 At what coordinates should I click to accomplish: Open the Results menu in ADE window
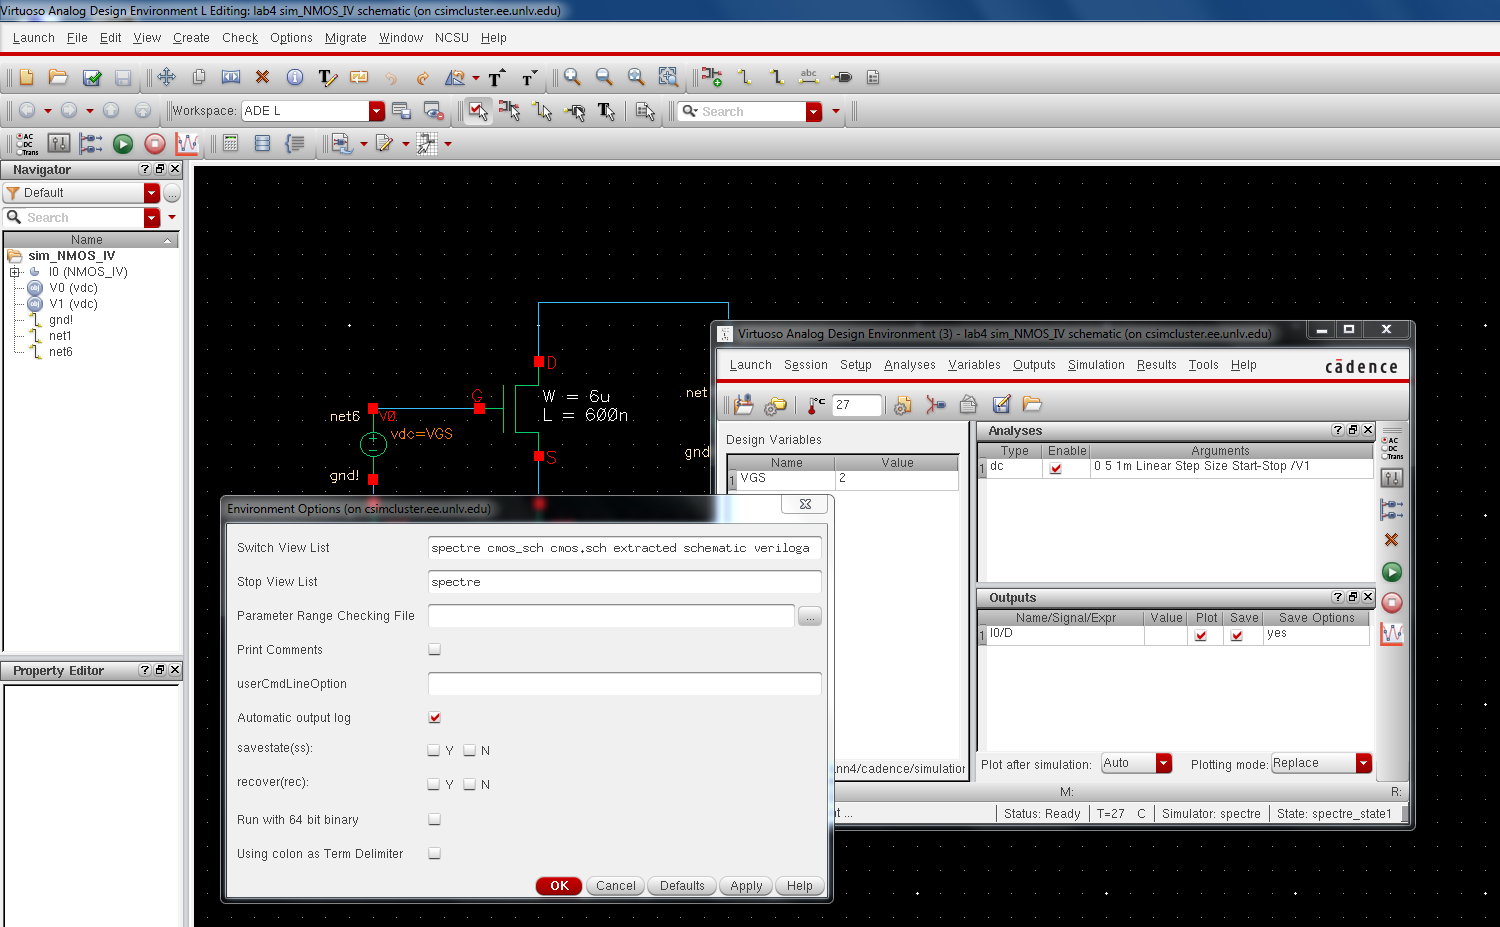tap(1157, 365)
